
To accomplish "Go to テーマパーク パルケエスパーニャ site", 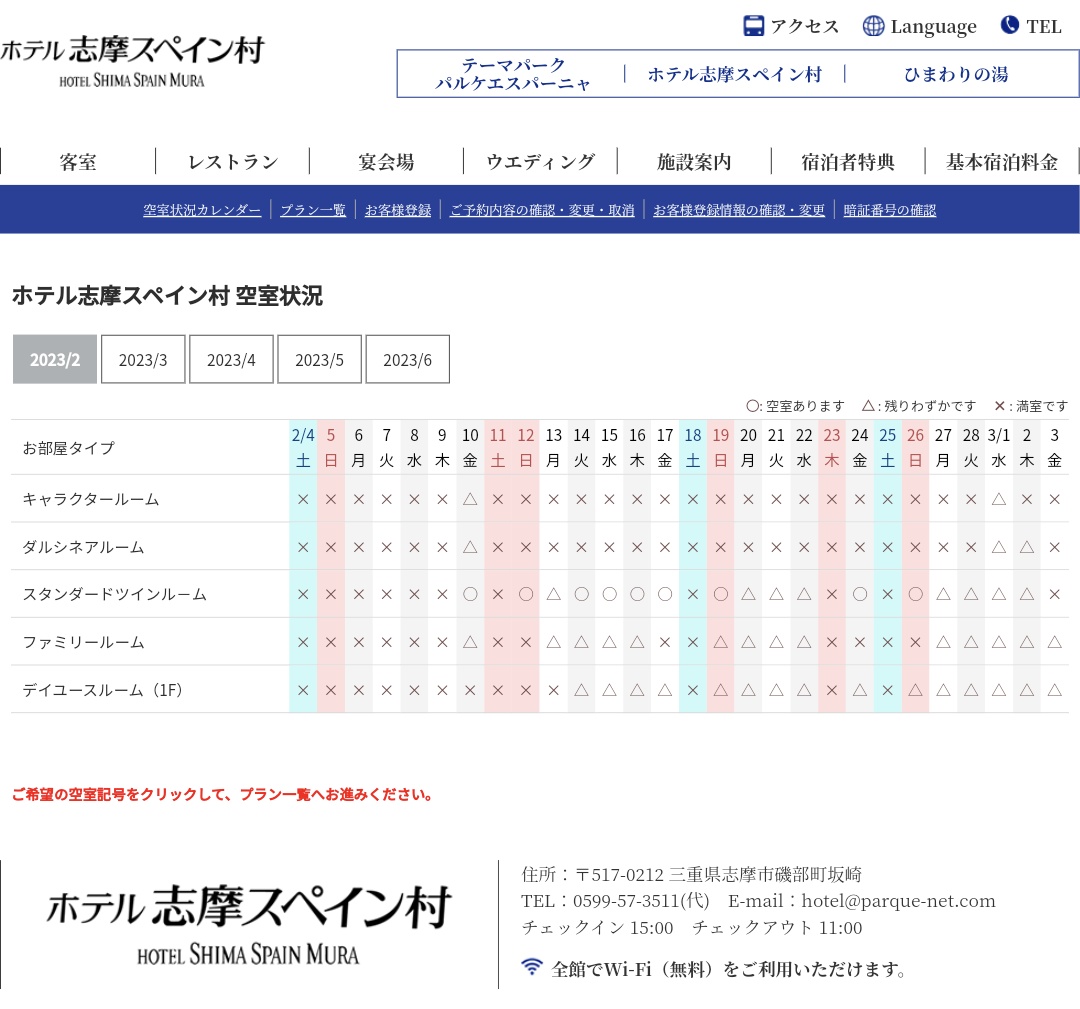I will pos(512,74).
